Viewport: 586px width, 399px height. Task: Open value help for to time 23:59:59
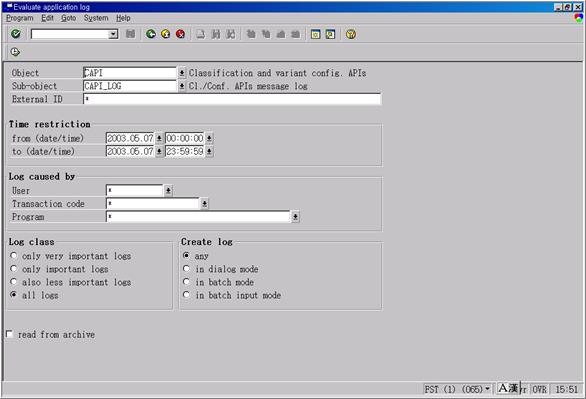[x=209, y=151]
